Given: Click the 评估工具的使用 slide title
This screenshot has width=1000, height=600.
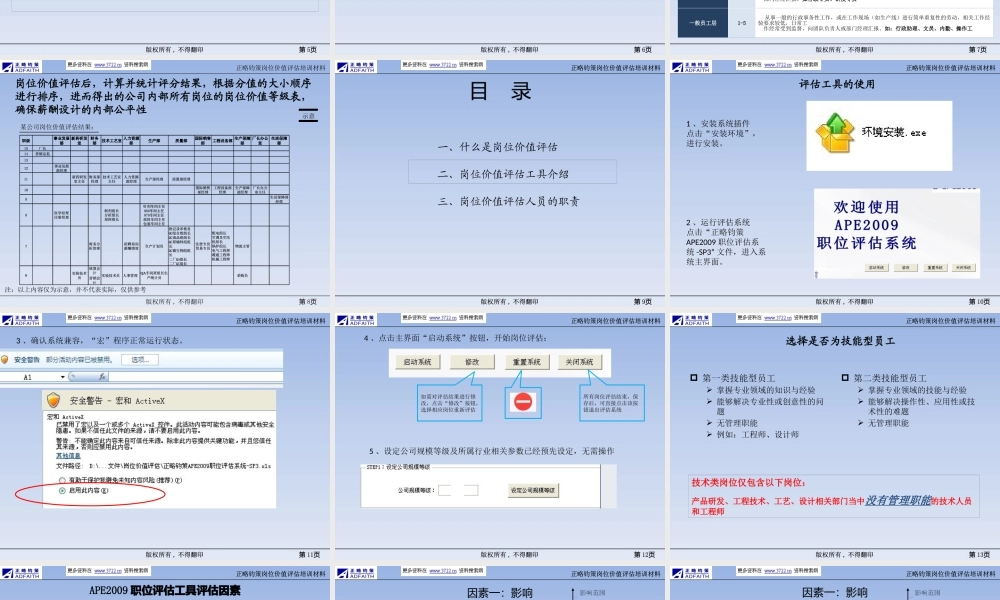Looking at the screenshot, I should (x=837, y=84).
